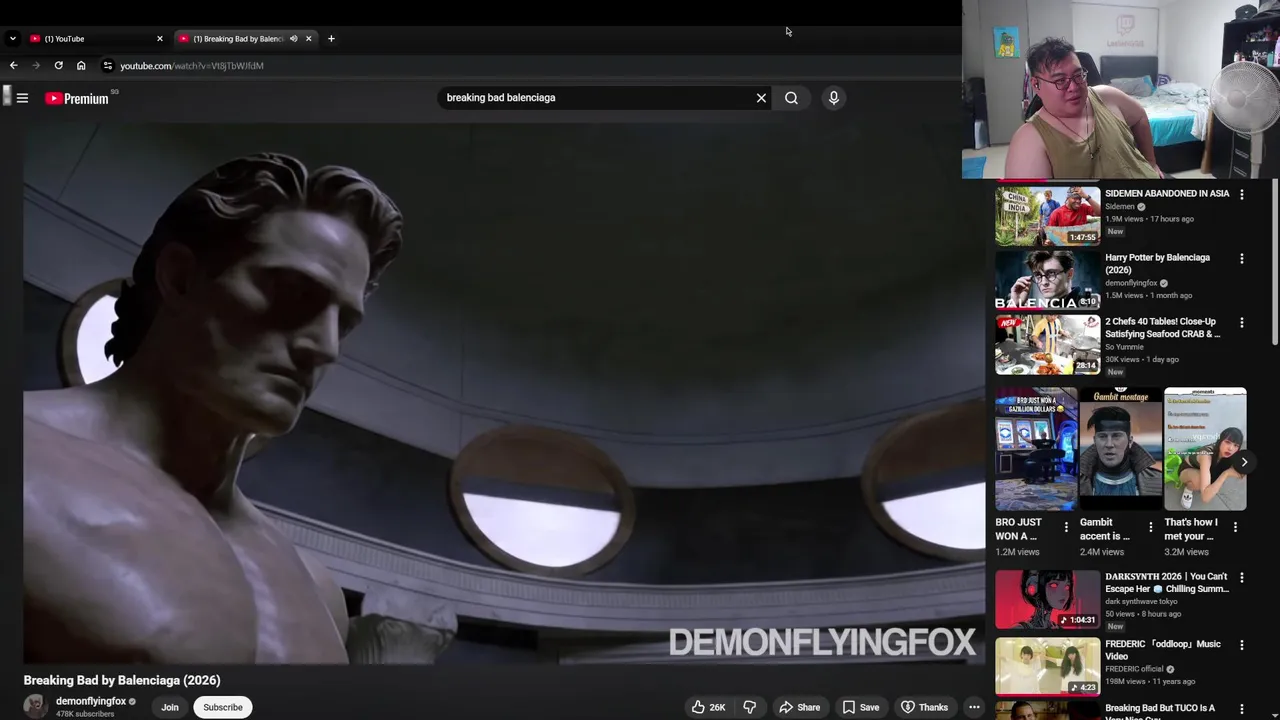Viewport: 1280px width, 720px height.
Task: Click the browser back arrow
Action: (13, 65)
